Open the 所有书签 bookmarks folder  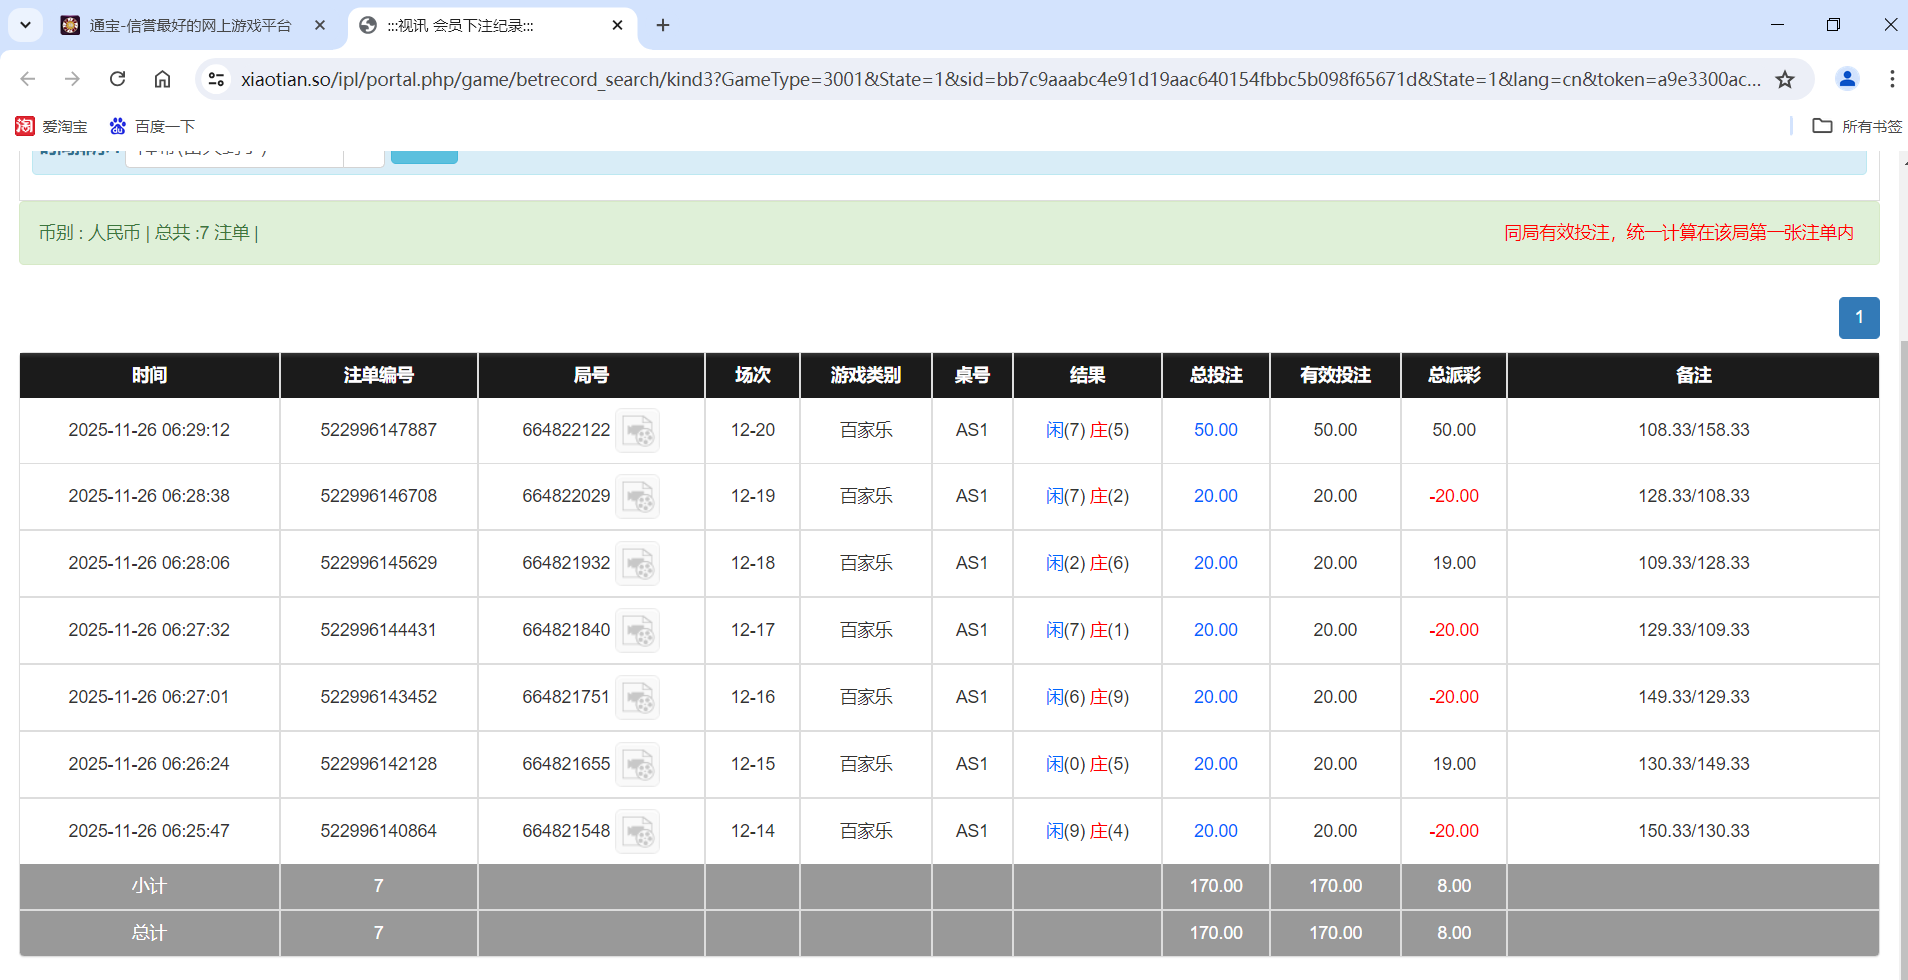[x=1858, y=126]
